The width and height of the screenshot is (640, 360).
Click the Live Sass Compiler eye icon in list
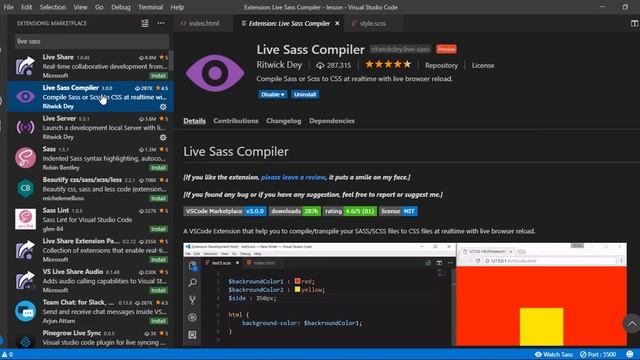(x=25, y=97)
